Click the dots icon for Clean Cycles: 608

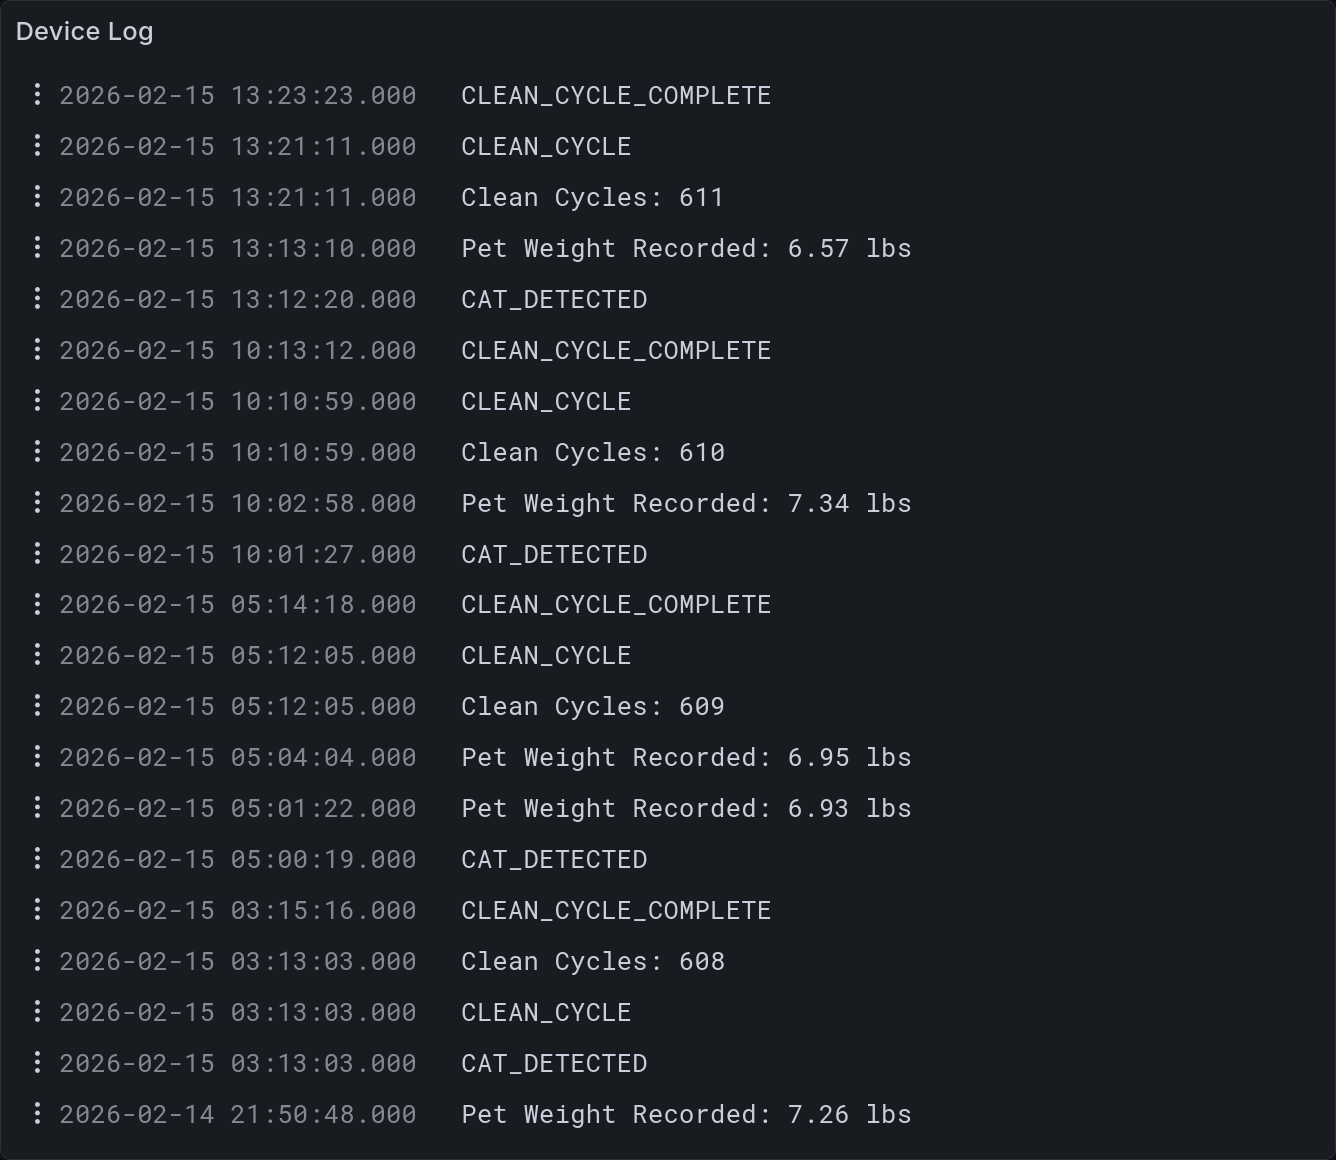37,961
